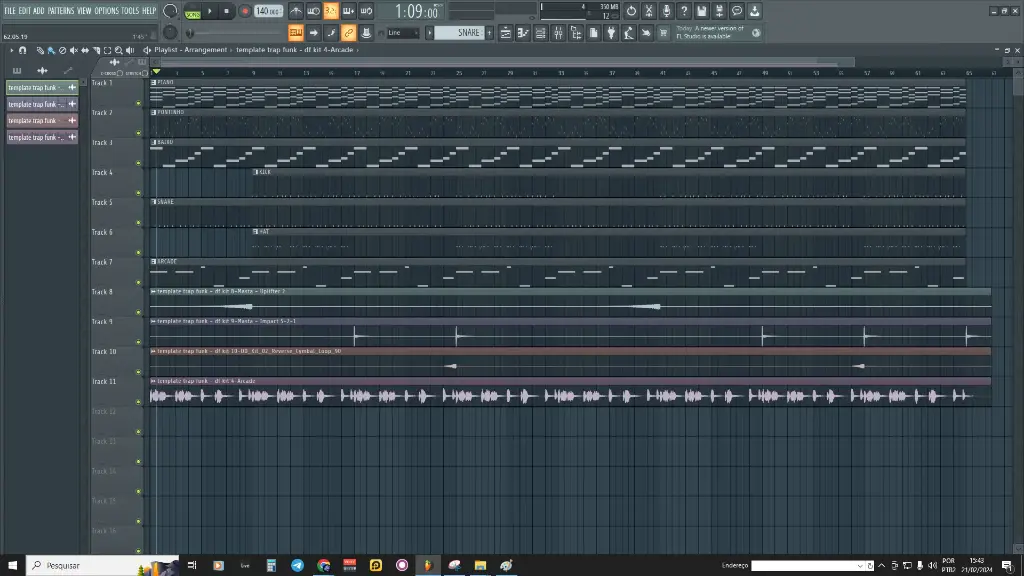This screenshot has width=1024, height=576.
Task: Open the FILE menu
Action: coord(10,10)
